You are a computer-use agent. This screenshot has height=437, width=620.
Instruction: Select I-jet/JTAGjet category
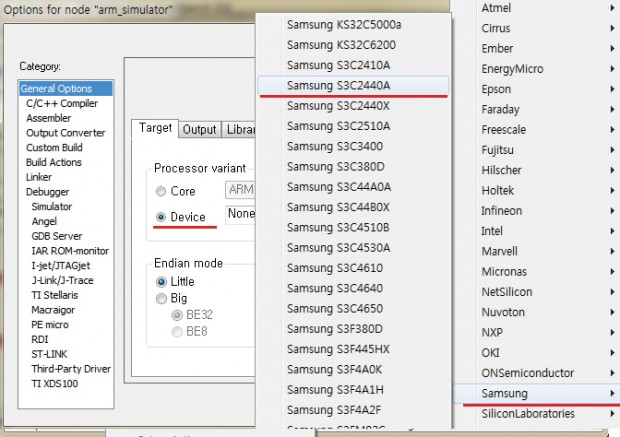click(61, 265)
